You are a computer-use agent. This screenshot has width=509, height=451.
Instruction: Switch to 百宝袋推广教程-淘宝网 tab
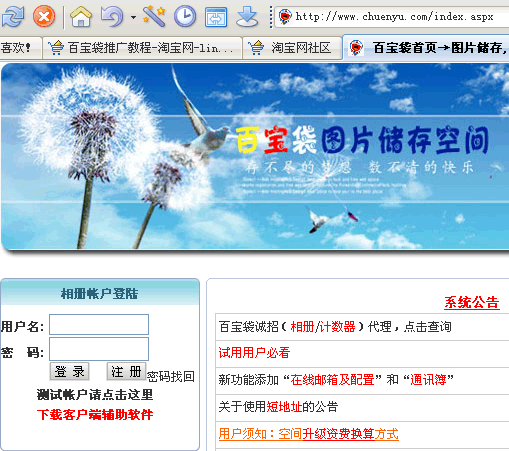point(142,48)
